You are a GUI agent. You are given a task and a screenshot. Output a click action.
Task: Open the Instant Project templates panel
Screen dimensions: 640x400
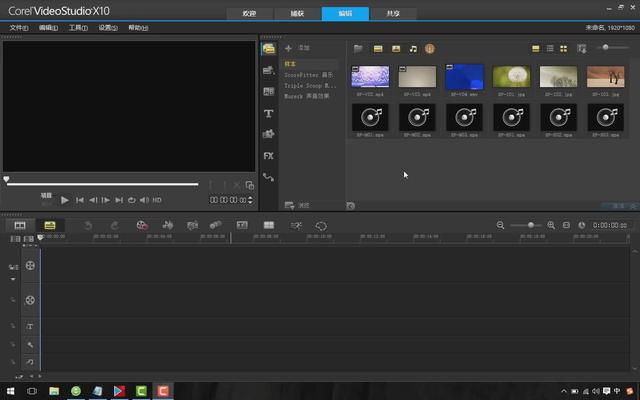pyautogui.click(x=268, y=70)
